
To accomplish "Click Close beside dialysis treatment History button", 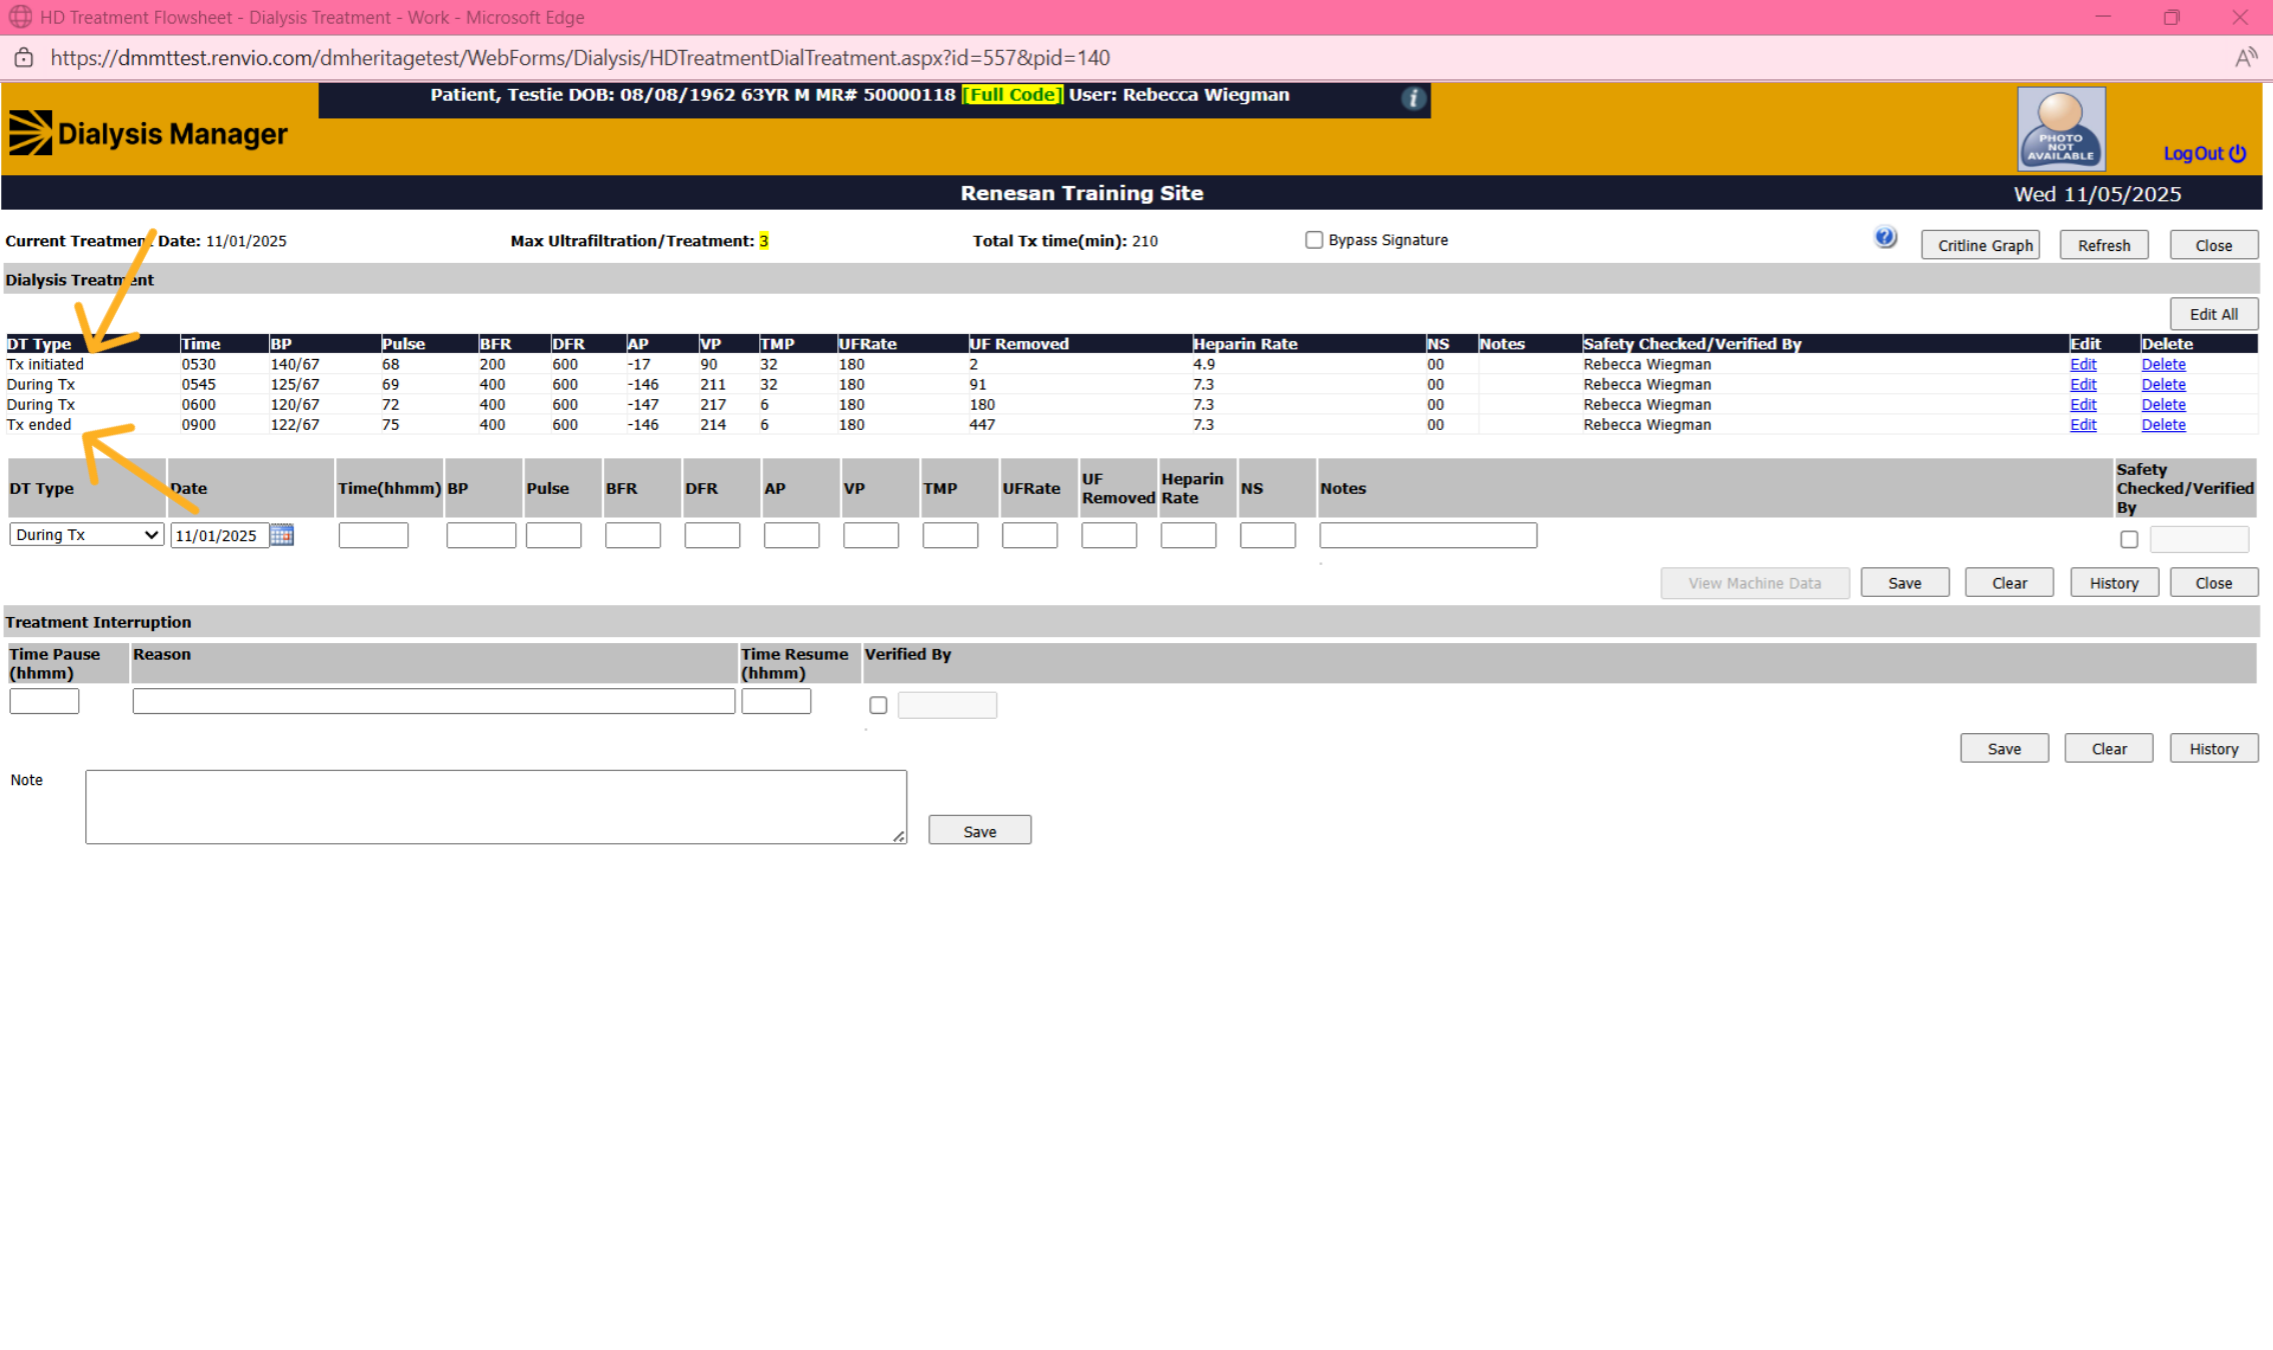I will coord(2213,583).
